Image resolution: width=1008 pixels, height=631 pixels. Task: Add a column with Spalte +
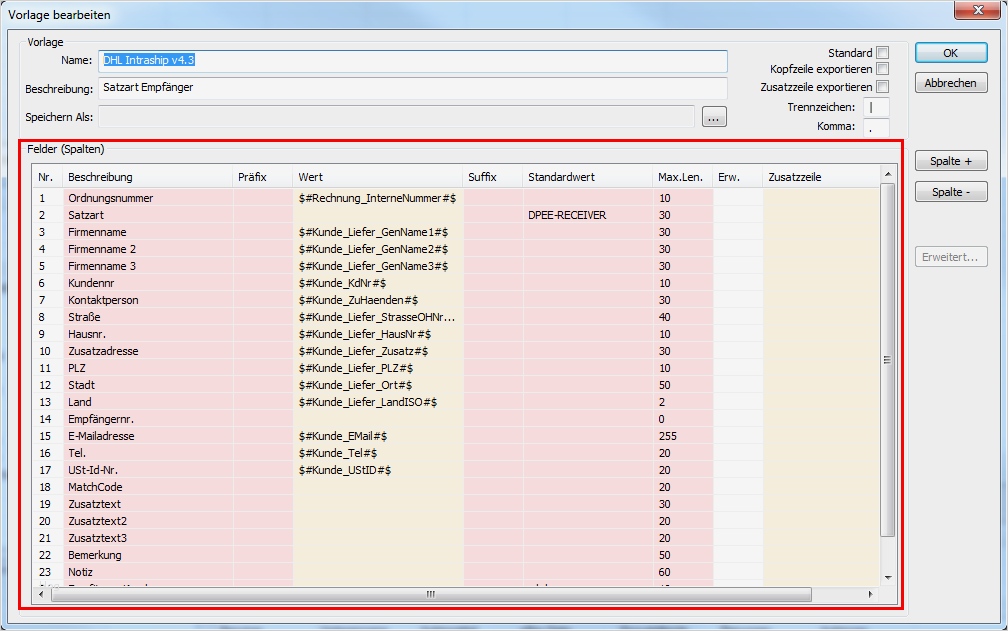point(950,161)
